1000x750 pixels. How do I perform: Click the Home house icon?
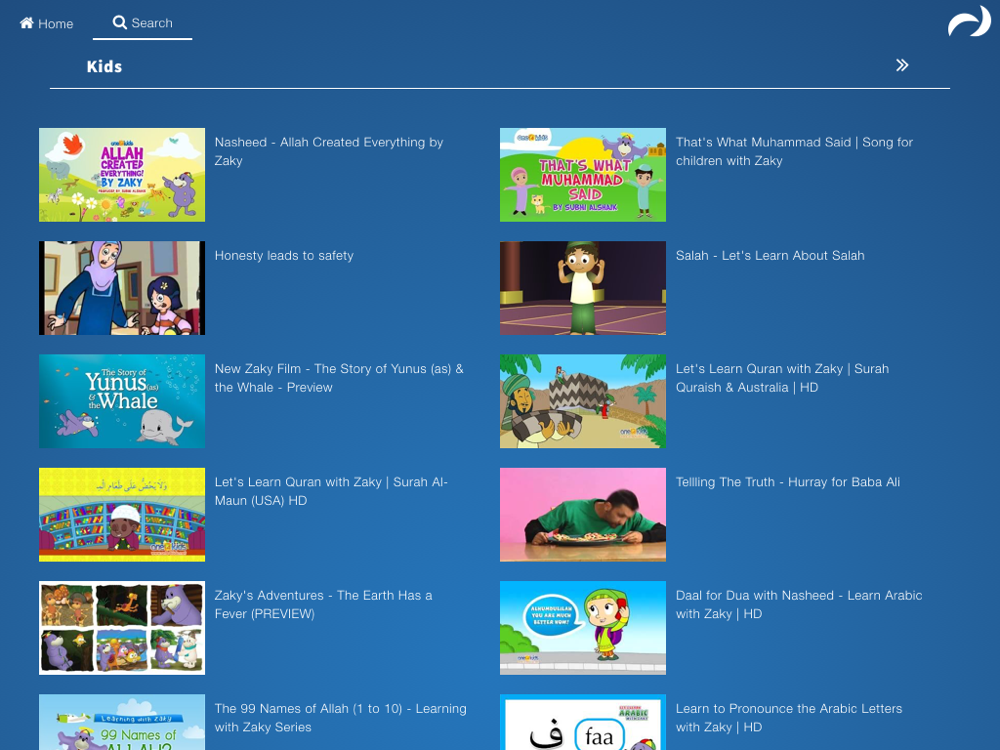(x=26, y=23)
